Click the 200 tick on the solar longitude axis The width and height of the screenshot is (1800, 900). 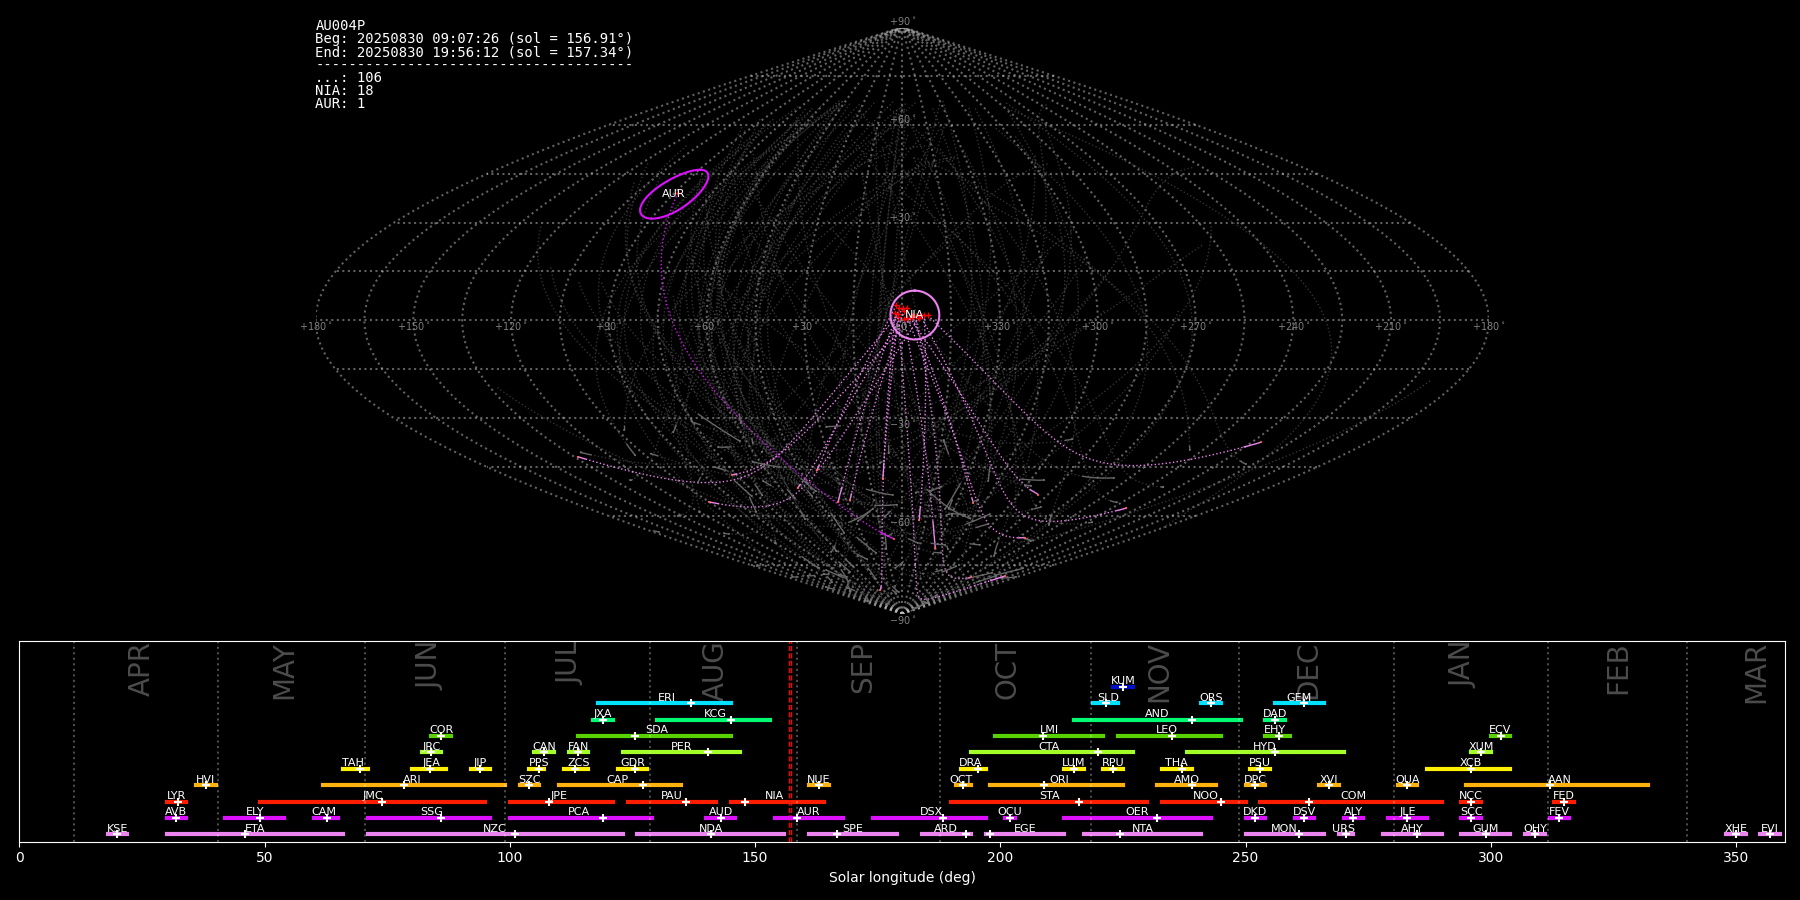point(1000,857)
